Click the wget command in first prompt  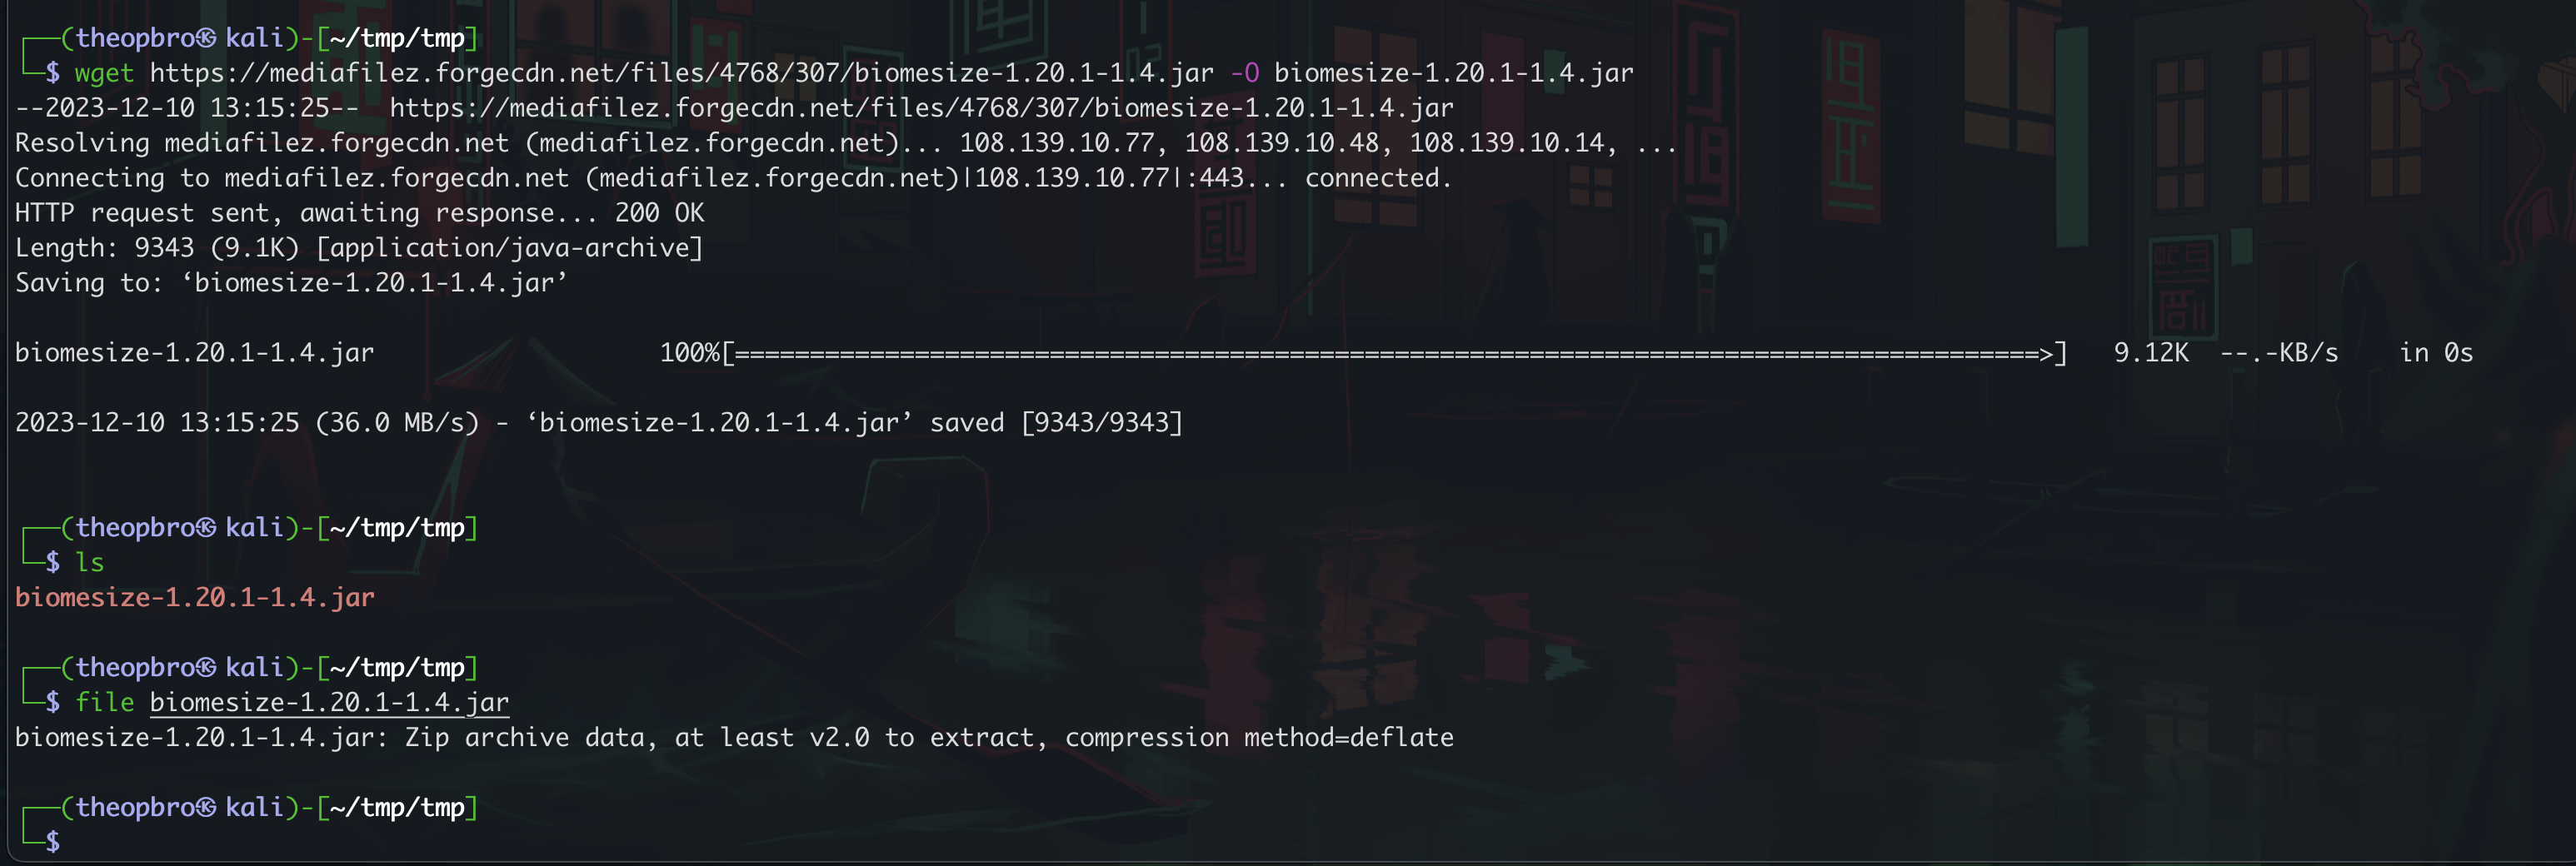tap(104, 73)
